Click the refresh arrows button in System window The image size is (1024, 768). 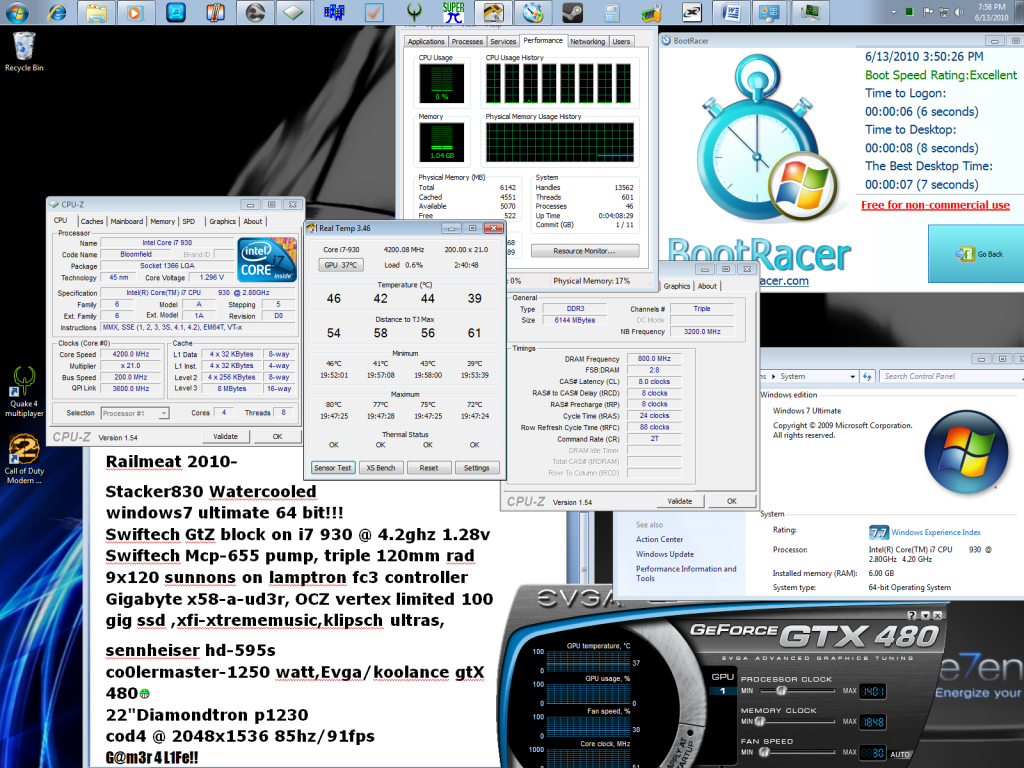pos(867,377)
